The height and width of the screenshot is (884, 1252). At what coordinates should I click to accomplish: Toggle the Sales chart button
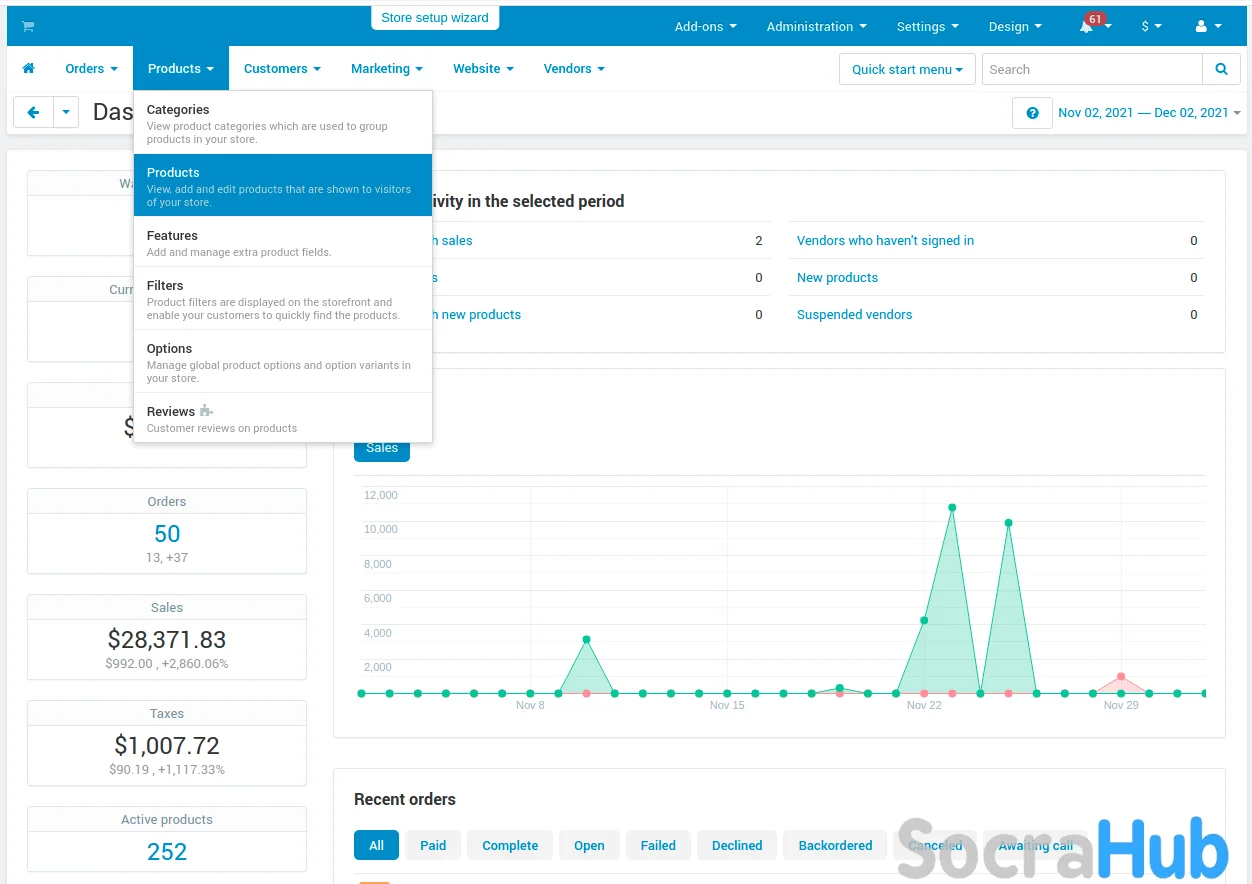click(x=382, y=448)
